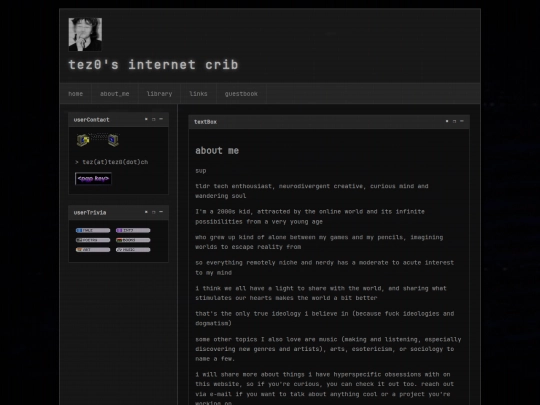Click the blue MALE trivia badge

93,230
